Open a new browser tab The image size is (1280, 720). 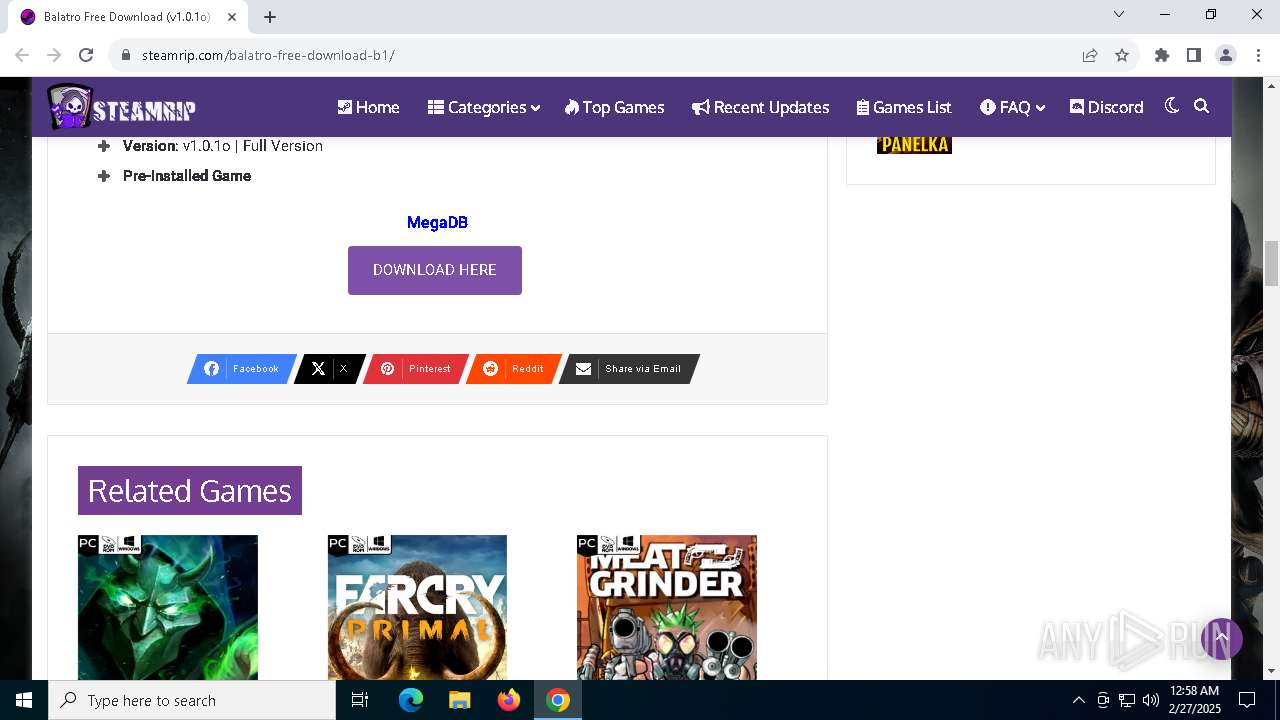pos(270,16)
